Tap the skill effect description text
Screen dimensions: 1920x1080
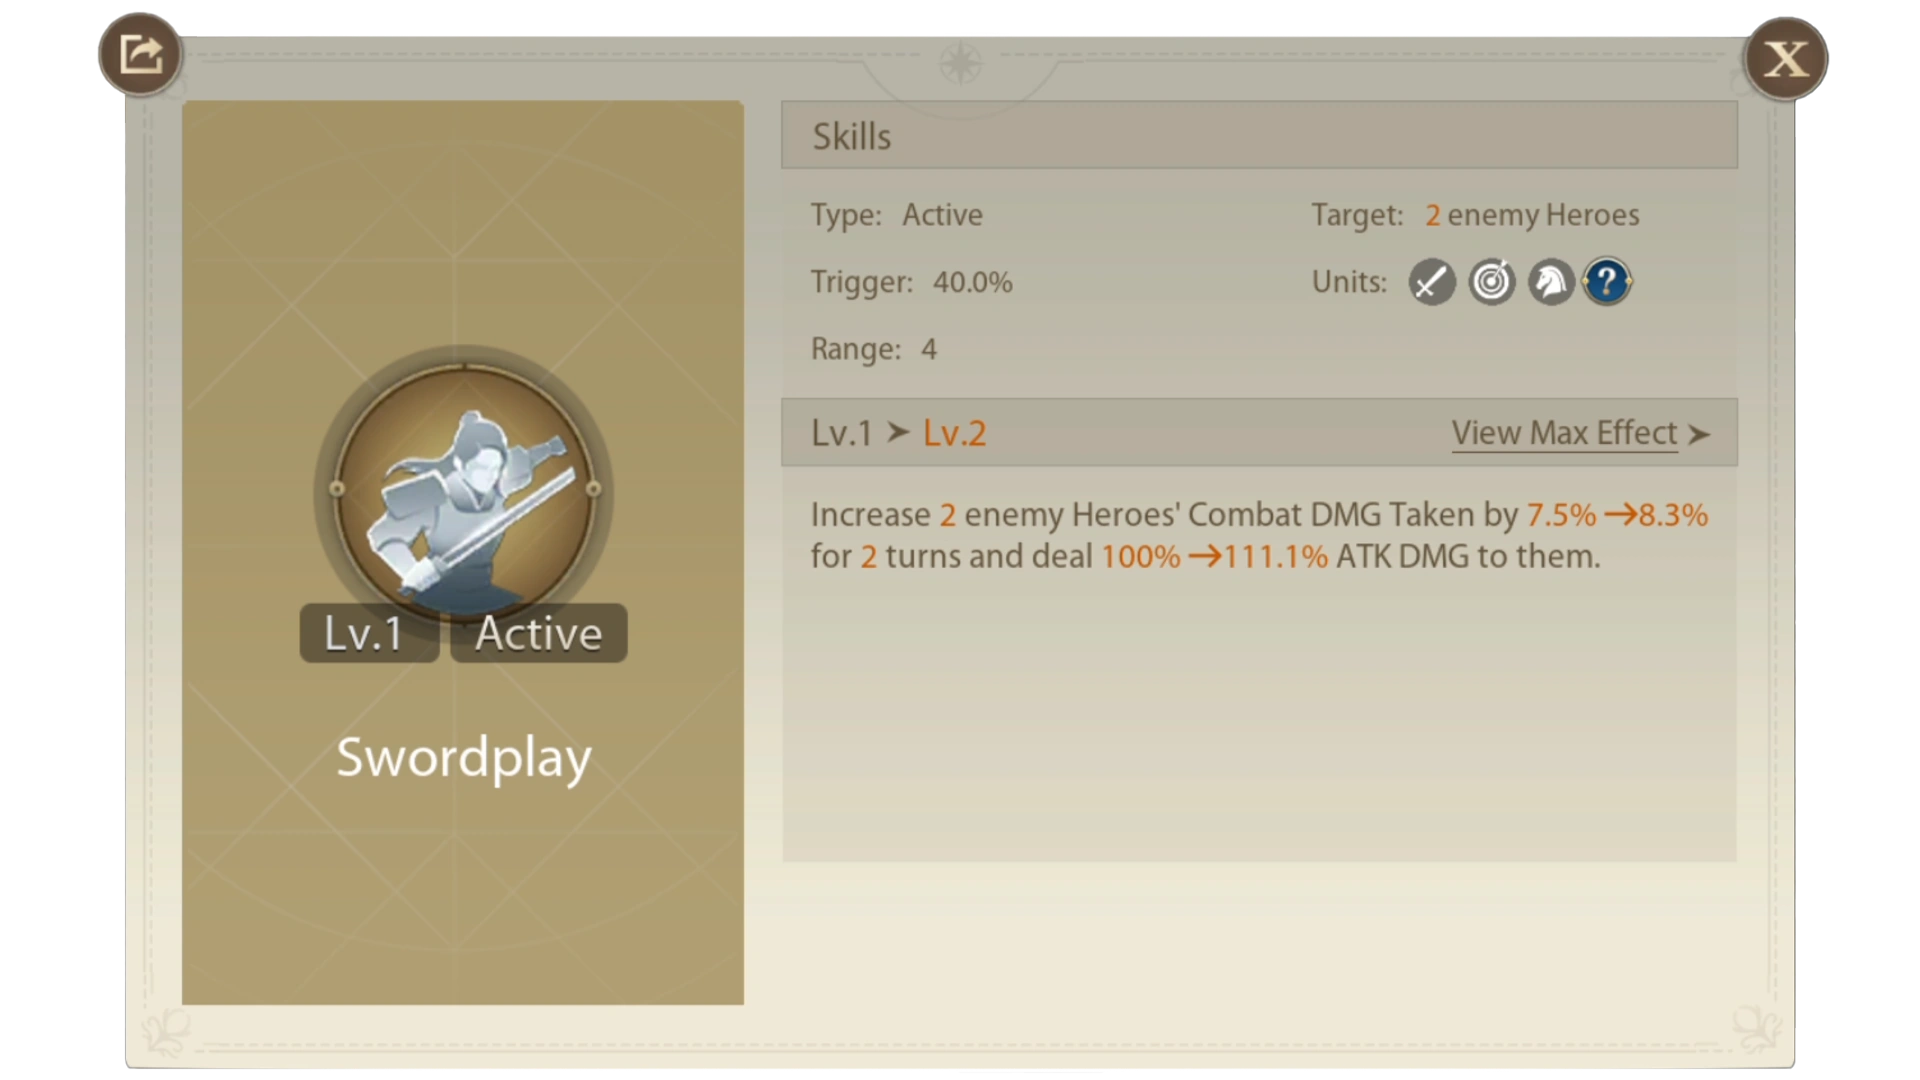click(1259, 535)
